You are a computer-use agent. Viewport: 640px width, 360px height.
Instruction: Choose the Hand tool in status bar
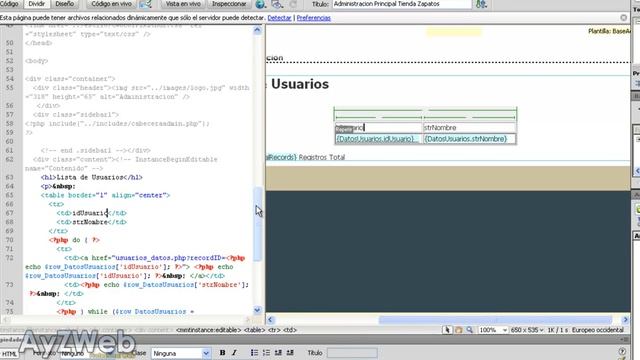click(459, 330)
